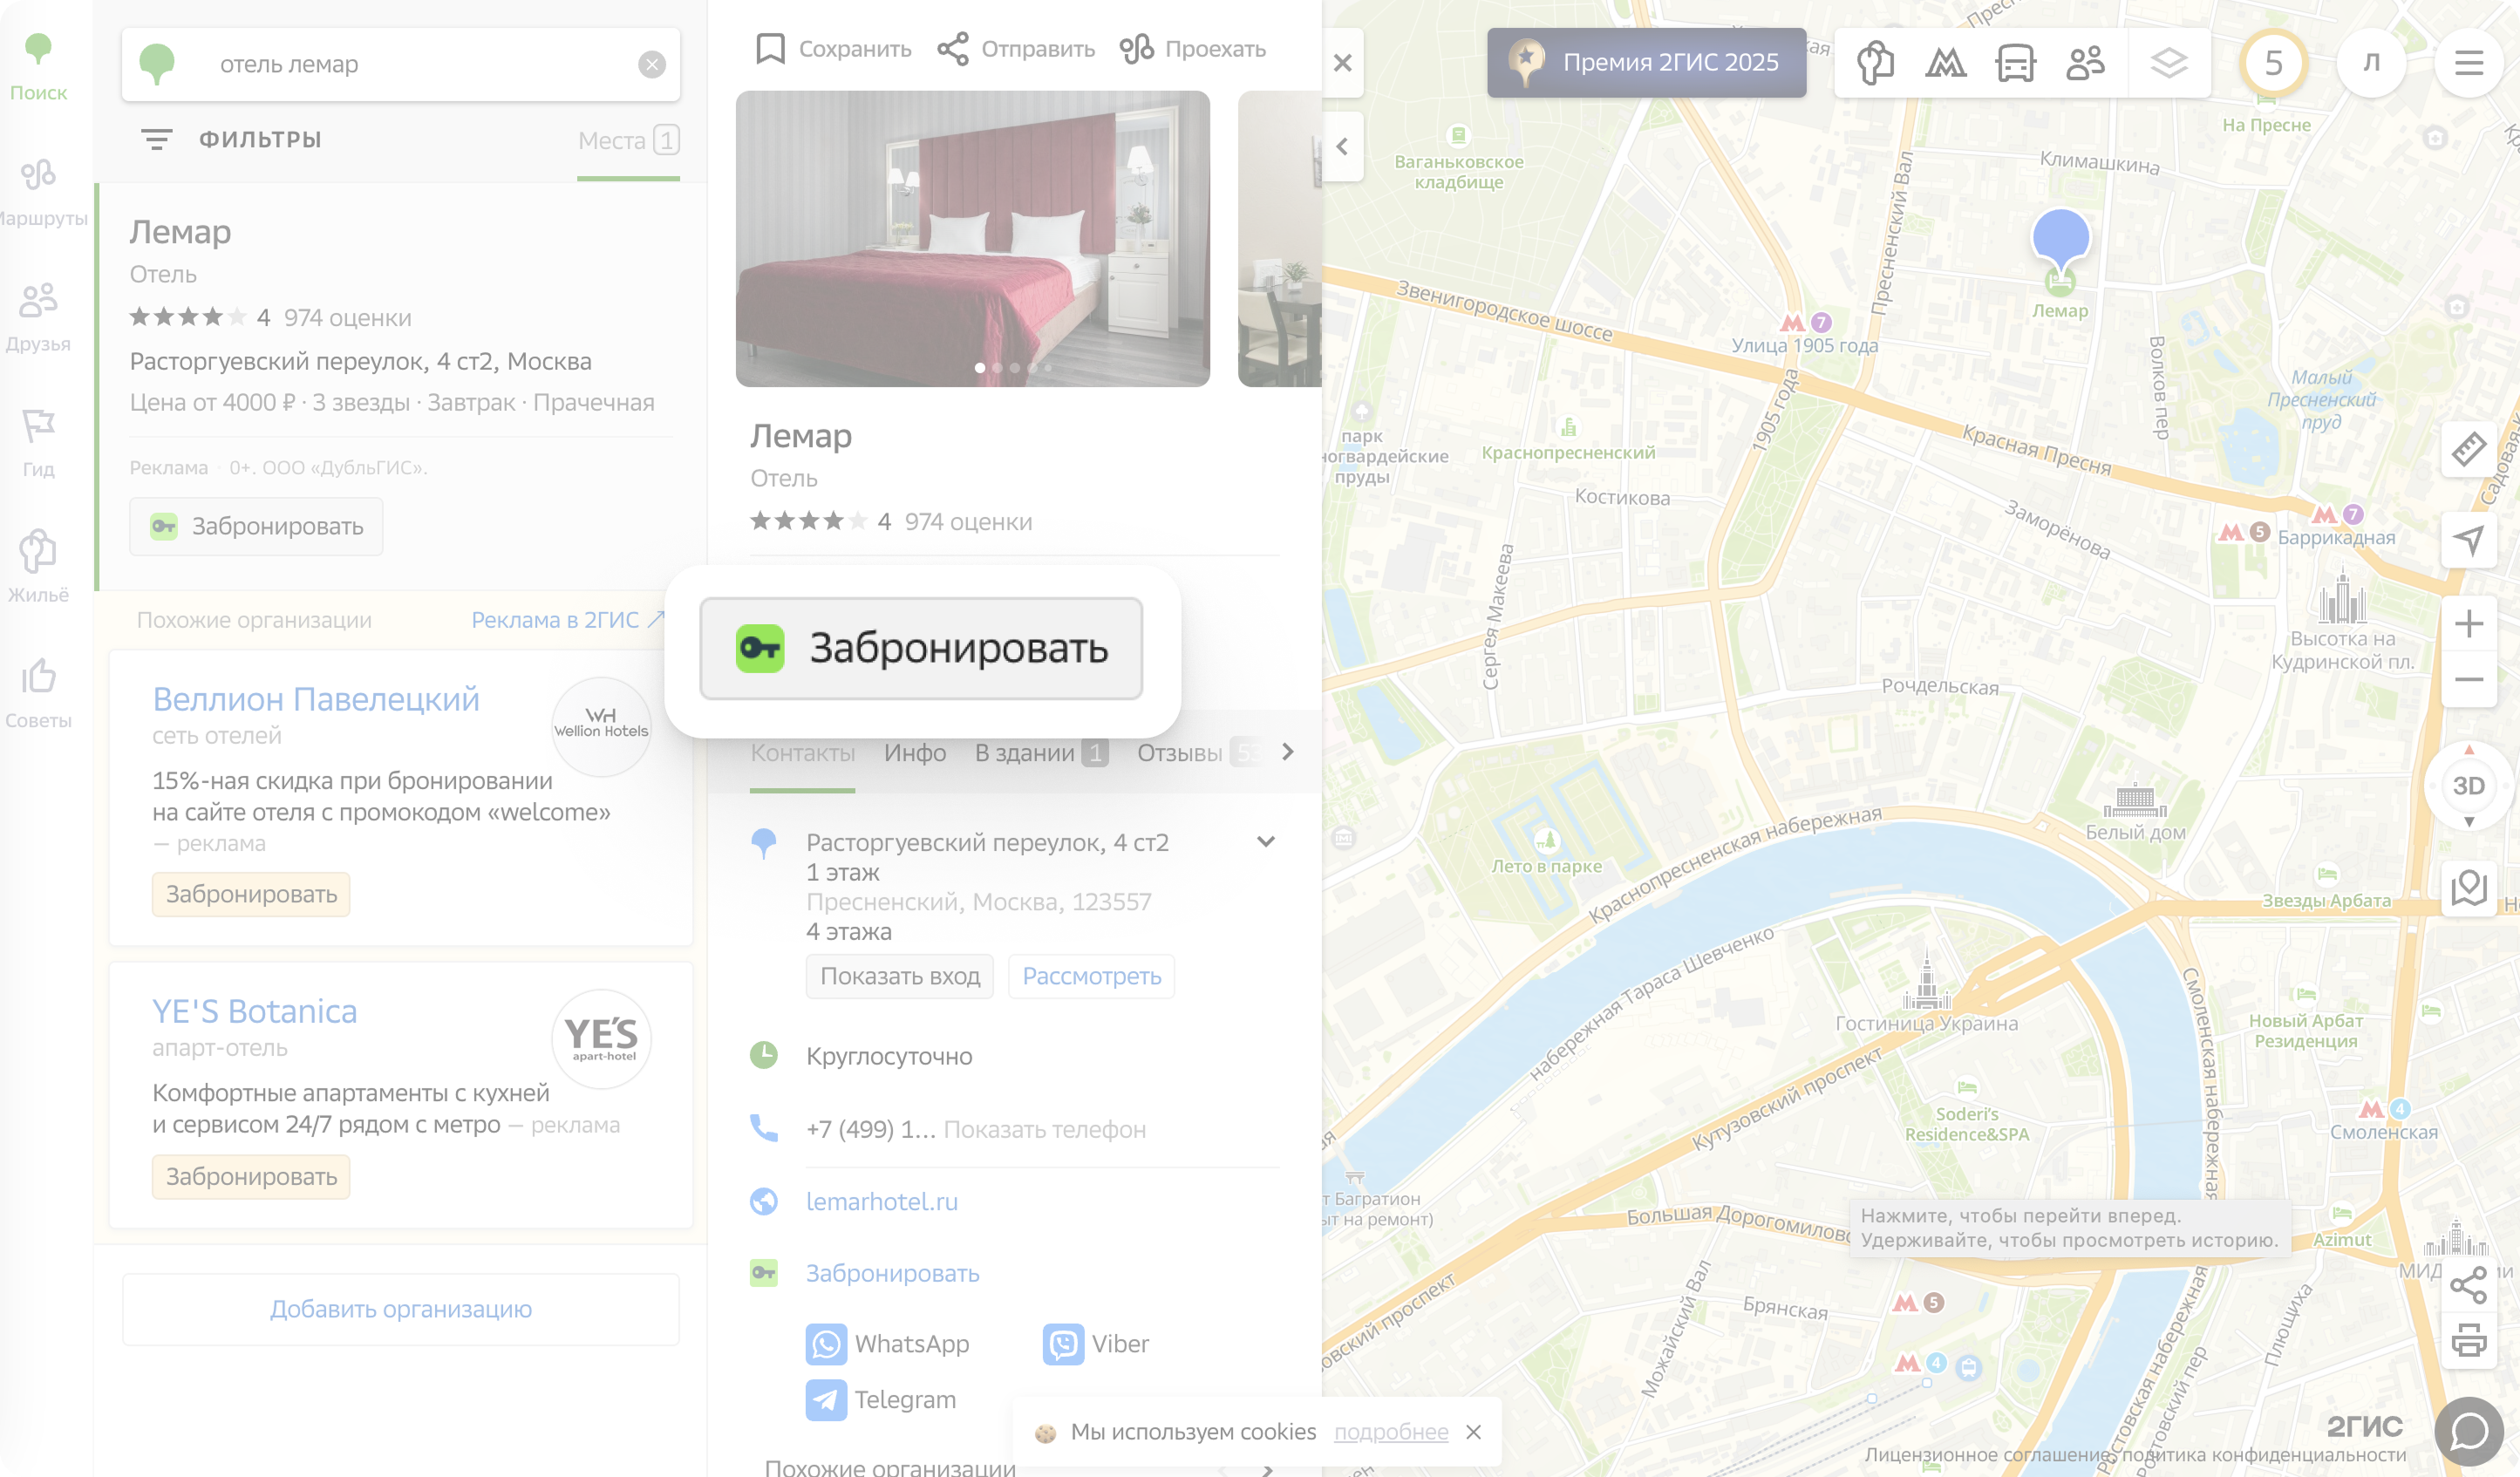Expand the address details chevron

(x=1266, y=842)
